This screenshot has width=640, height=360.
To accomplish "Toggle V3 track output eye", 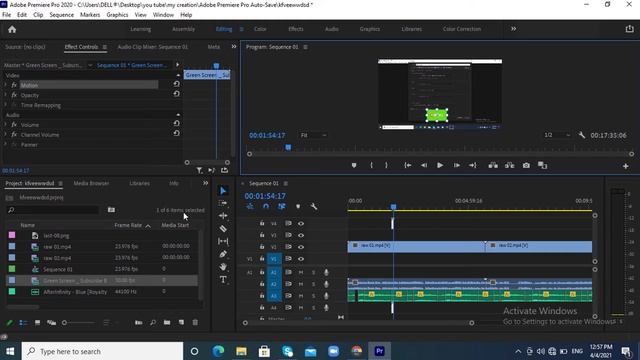I will pyautogui.click(x=301, y=235).
